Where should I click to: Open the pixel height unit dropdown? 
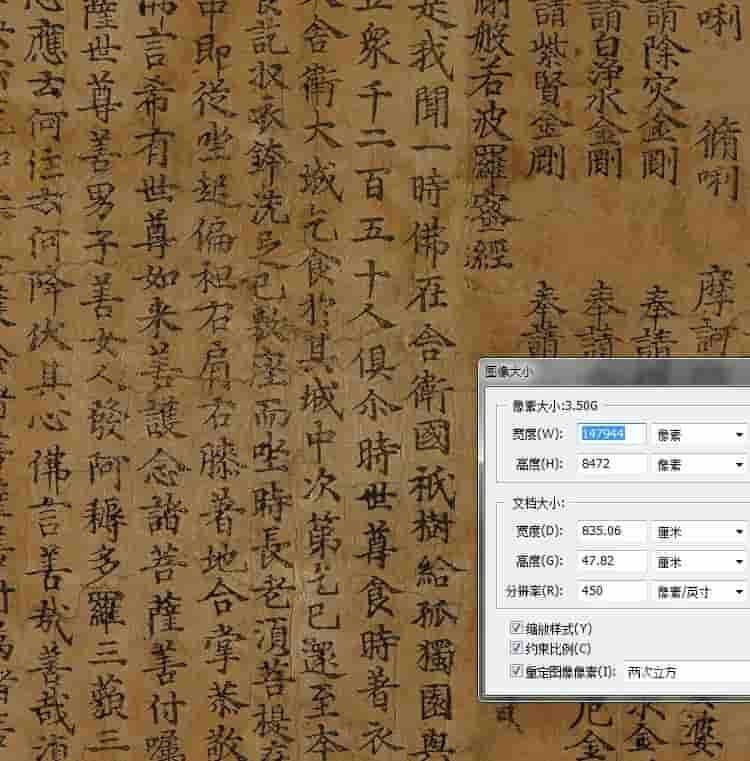point(700,464)
